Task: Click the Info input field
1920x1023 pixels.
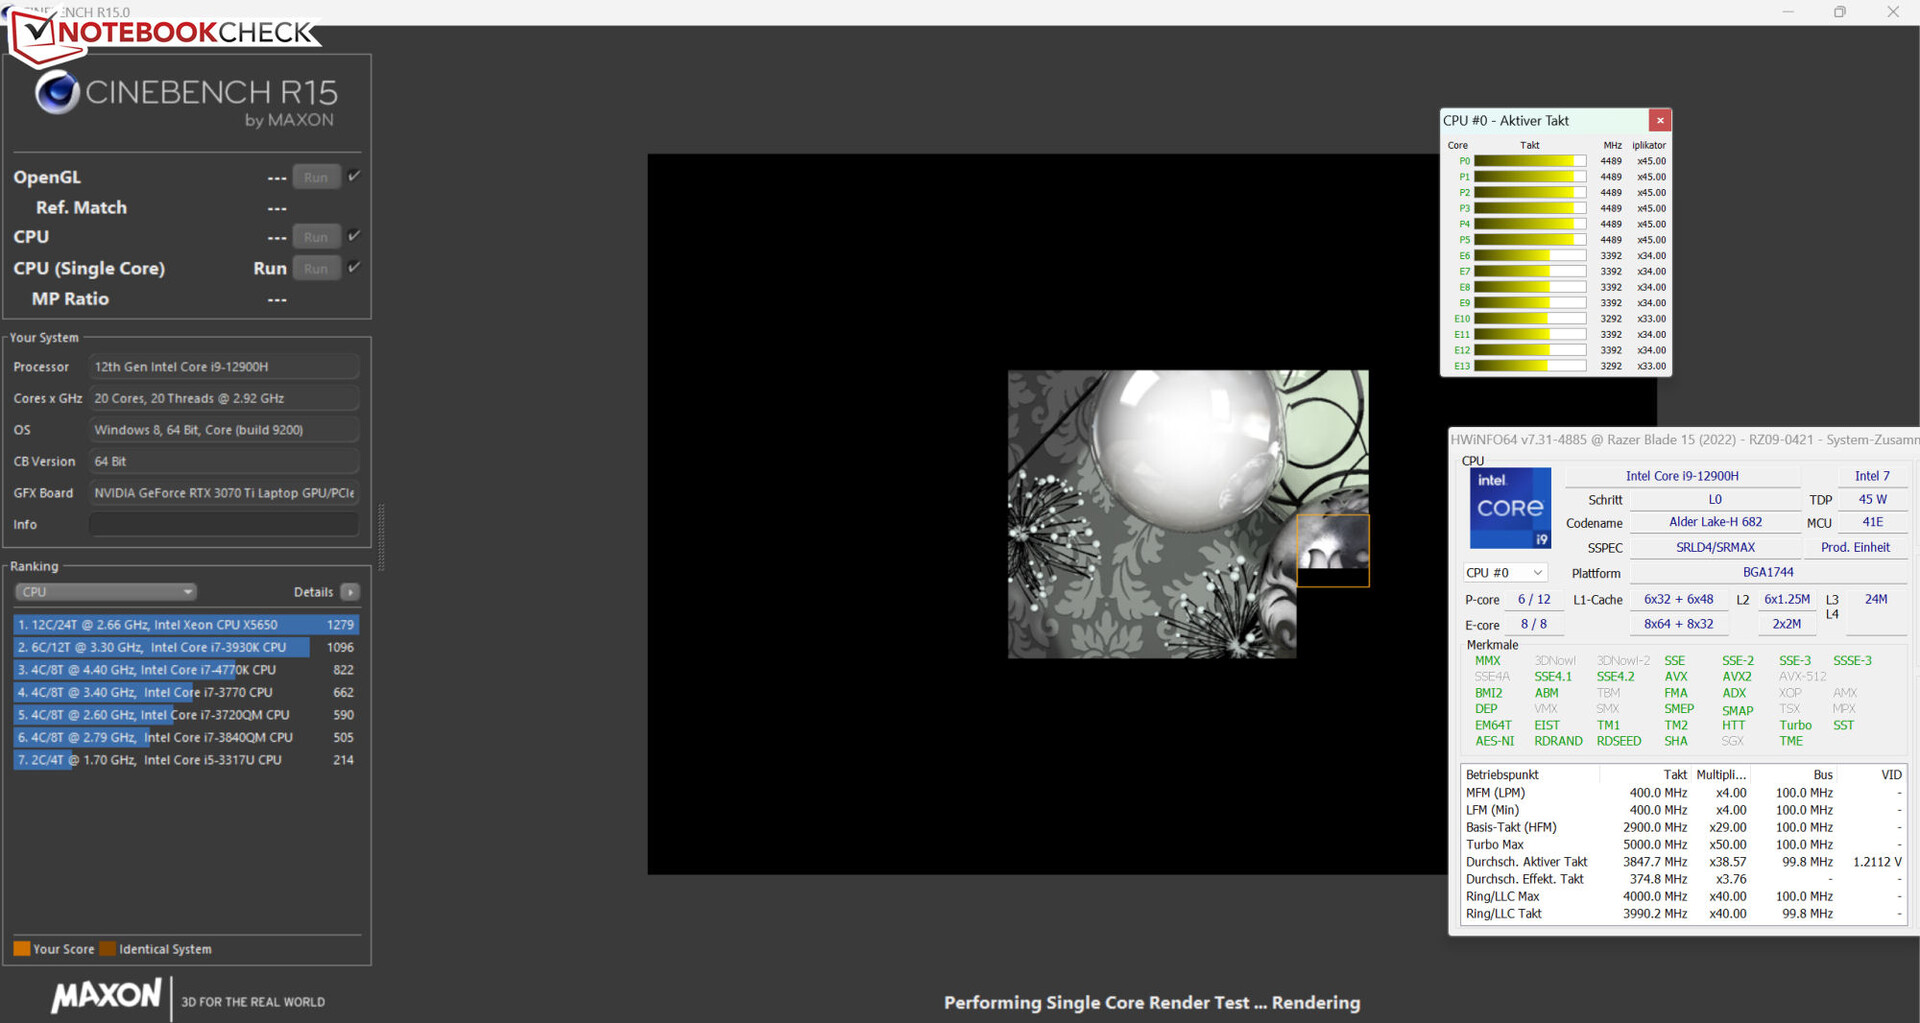Action: (x=224, y=524)
